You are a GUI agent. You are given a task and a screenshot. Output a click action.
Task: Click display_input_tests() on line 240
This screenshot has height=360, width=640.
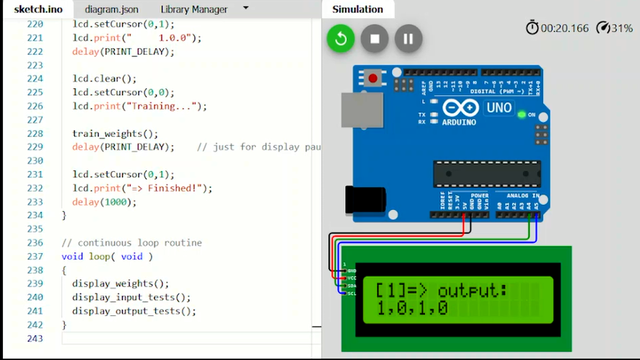(x=131, y=297)
